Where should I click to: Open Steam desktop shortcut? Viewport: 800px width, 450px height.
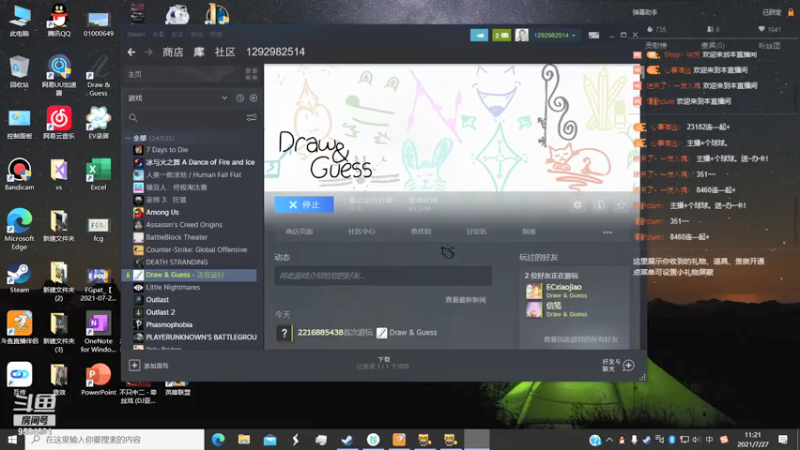point(19,278)
